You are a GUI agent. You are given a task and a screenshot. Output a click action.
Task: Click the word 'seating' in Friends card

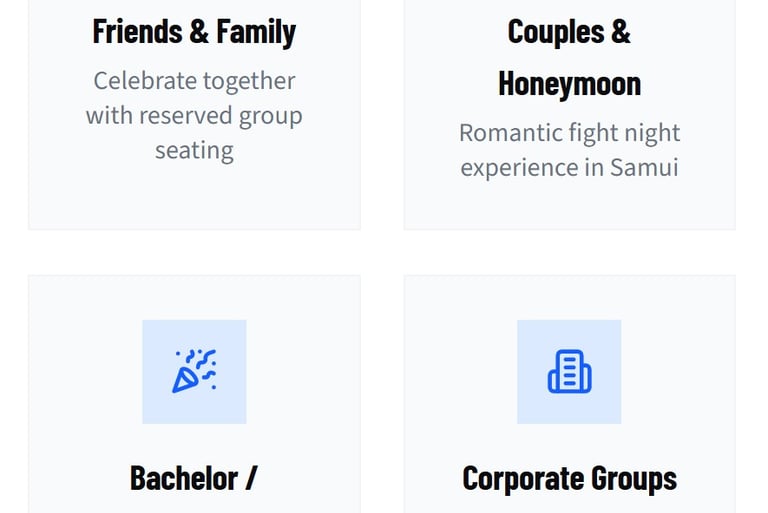[194, 151]
